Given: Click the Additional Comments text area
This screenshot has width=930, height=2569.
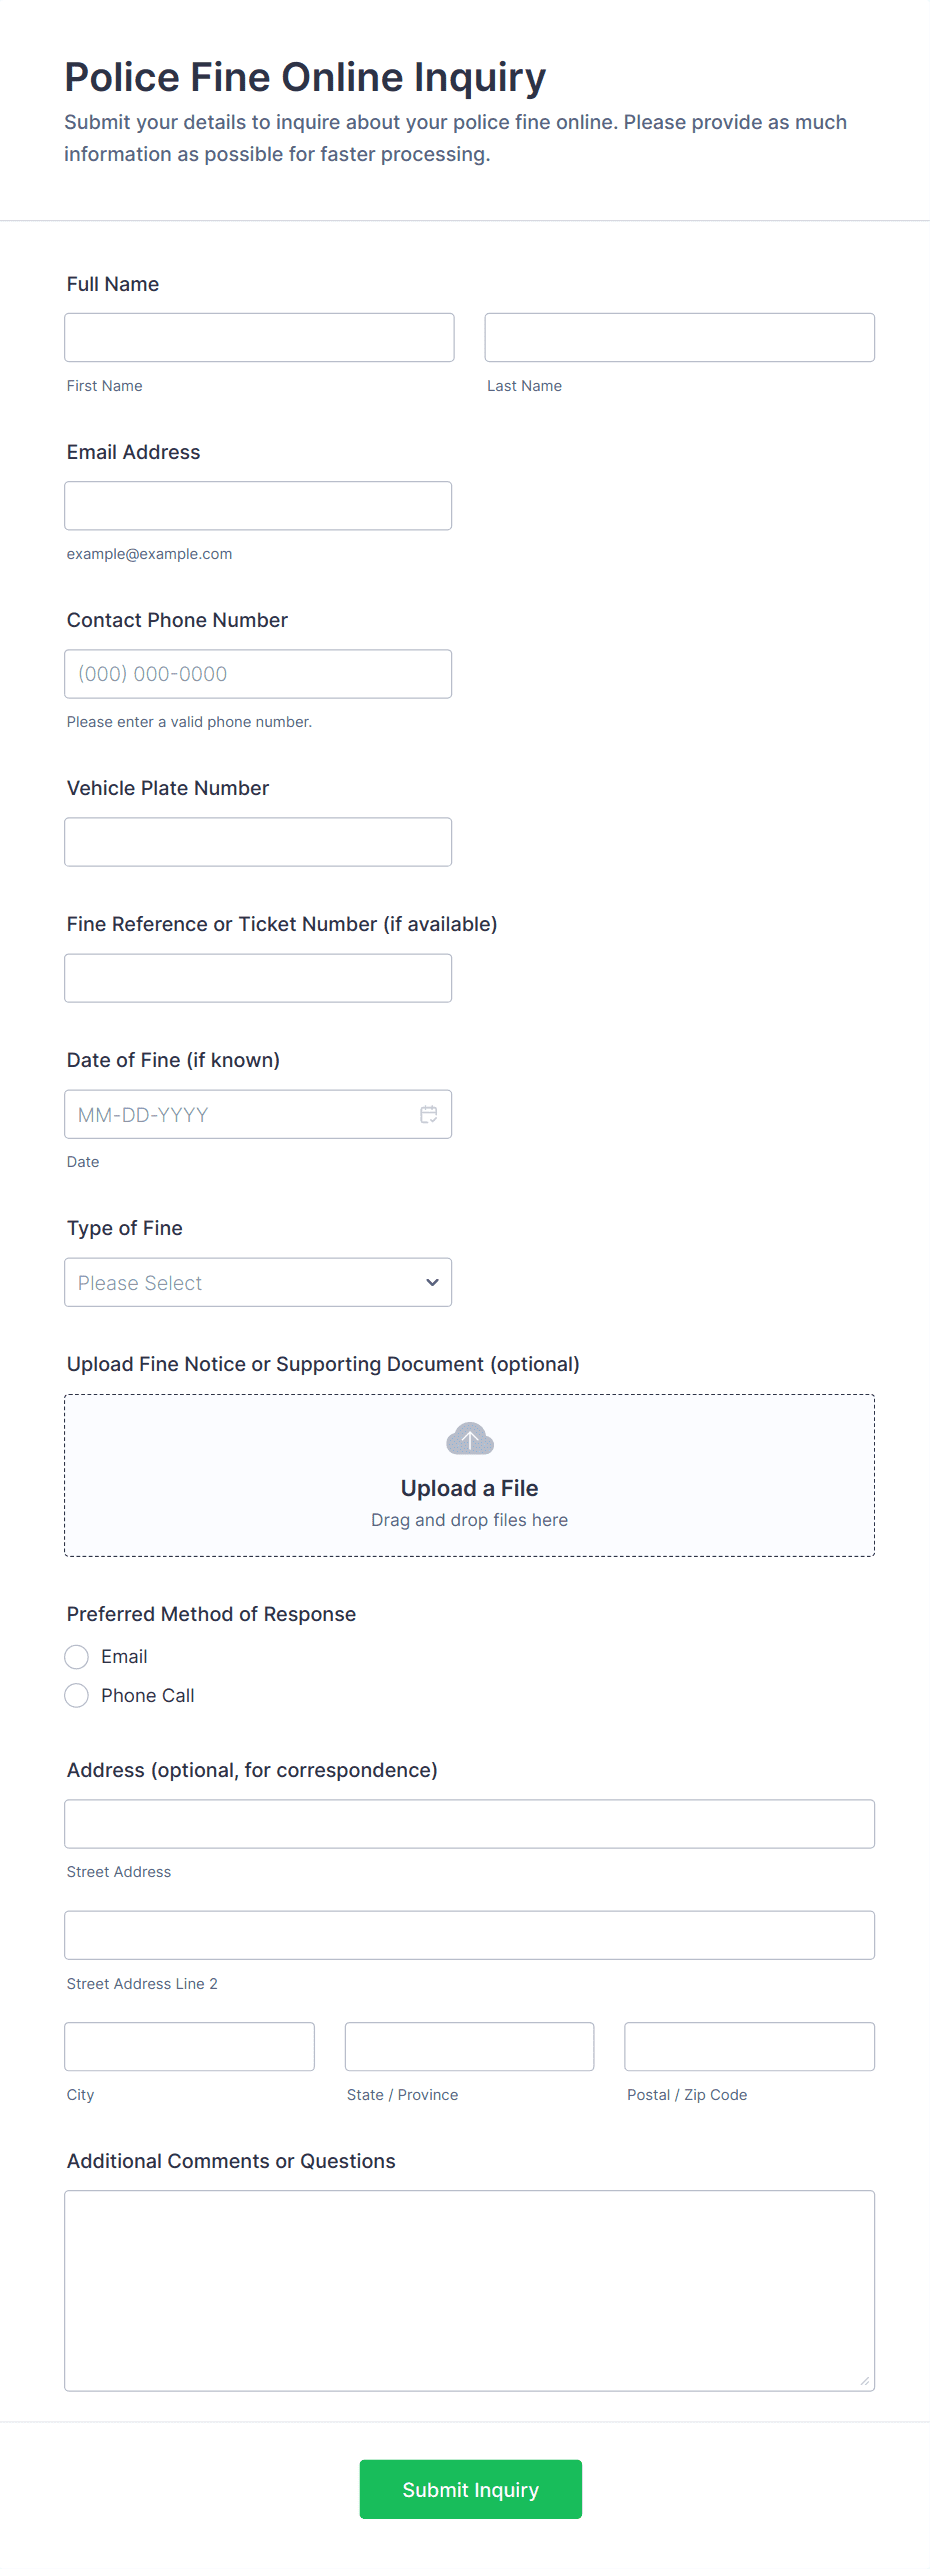Looking at the screenshot, I should (x=469, y=2290).
